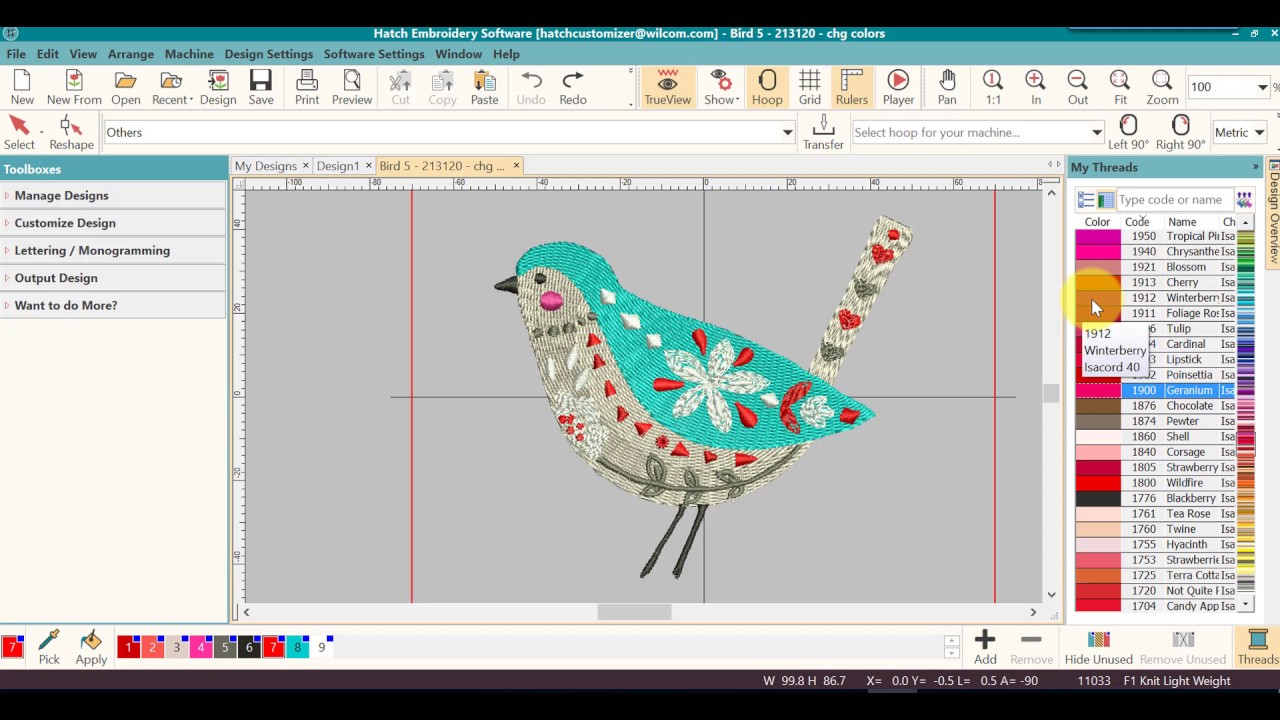
Task: Click the Pick color eyedropper tool
Action: tap(49, 647)
